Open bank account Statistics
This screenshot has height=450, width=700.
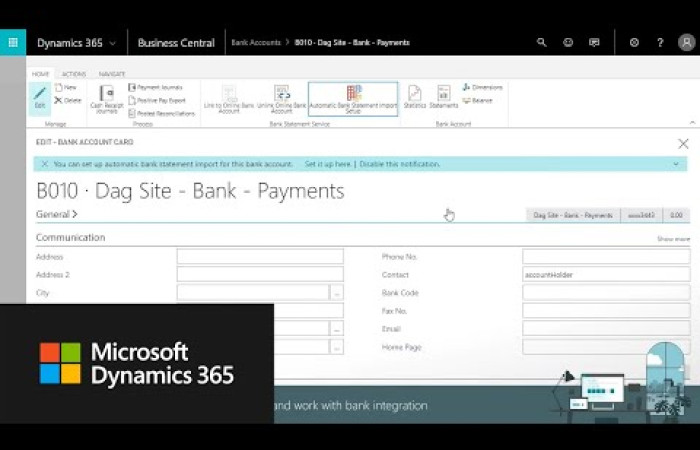click(x=415, y=97)
